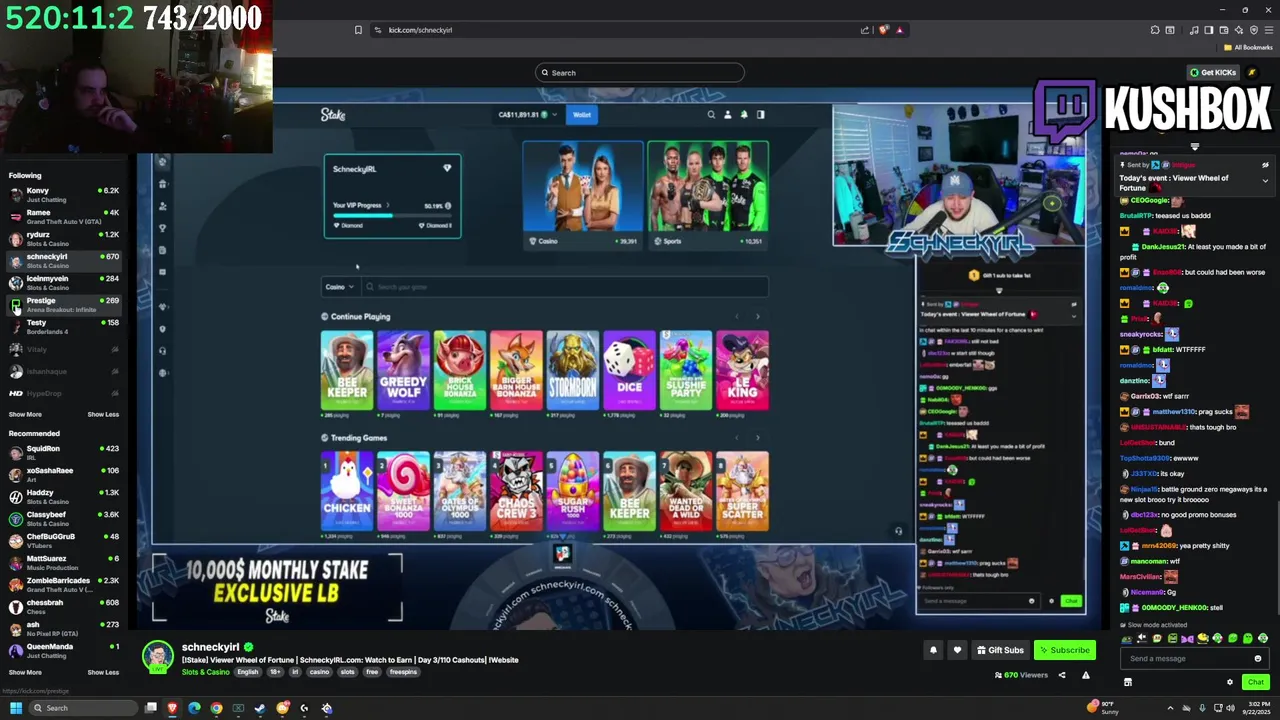Open browser extensions puzzle icon

tap(1155, 30)
